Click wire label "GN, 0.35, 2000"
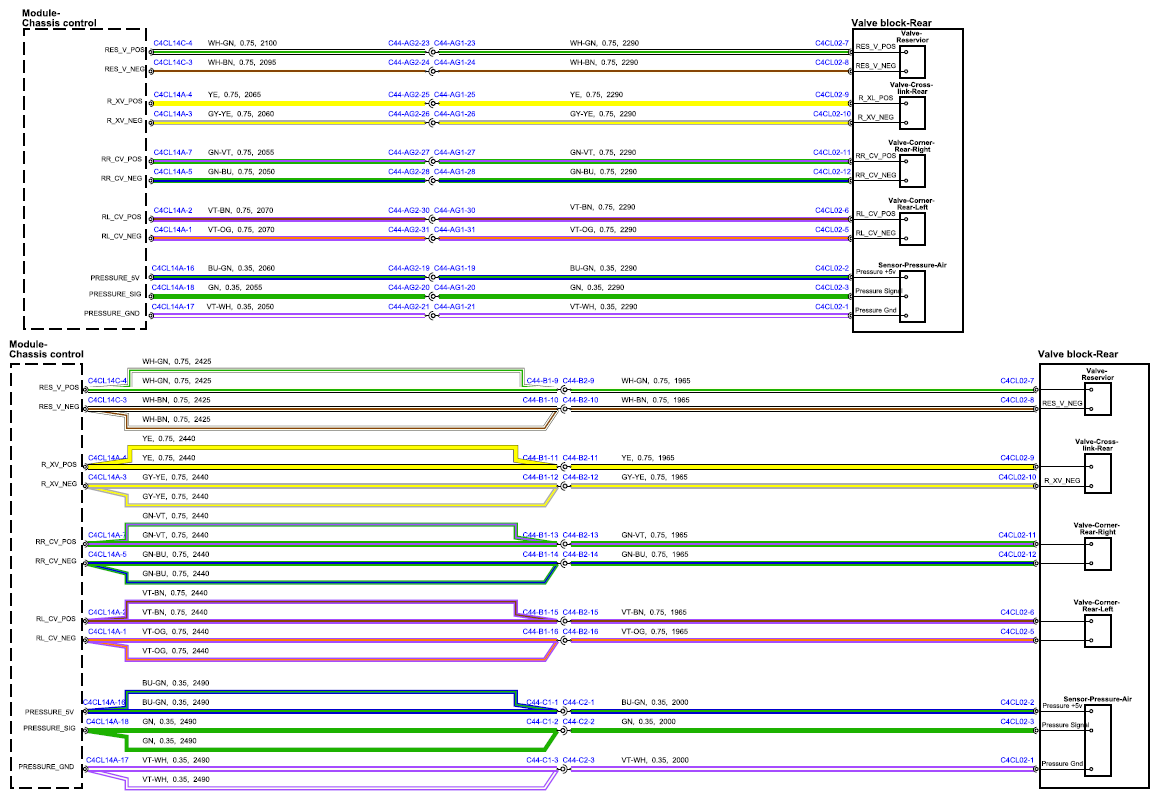 pos(649,722)
